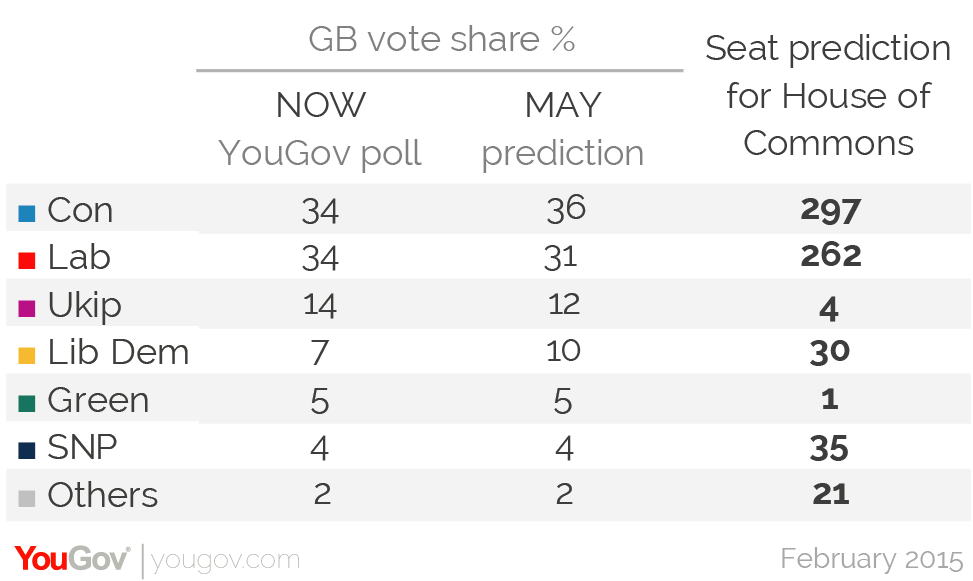The image size is (973, 581).
Task: Select the MAY prediction column header
Action: tap(563, 128)
